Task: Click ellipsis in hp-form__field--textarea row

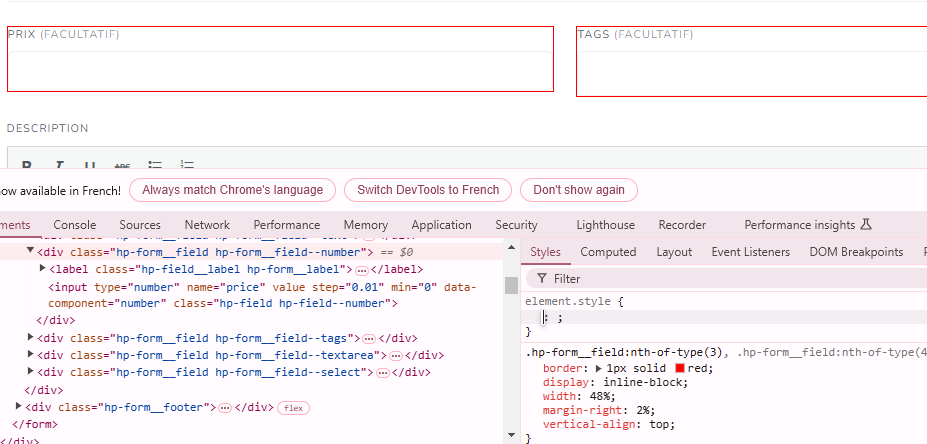Action: pos(396,356)
